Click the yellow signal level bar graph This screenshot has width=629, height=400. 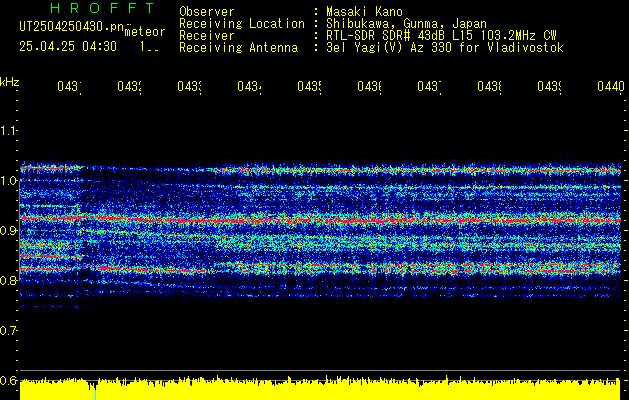pyautogui.click(x=320, y=388)
